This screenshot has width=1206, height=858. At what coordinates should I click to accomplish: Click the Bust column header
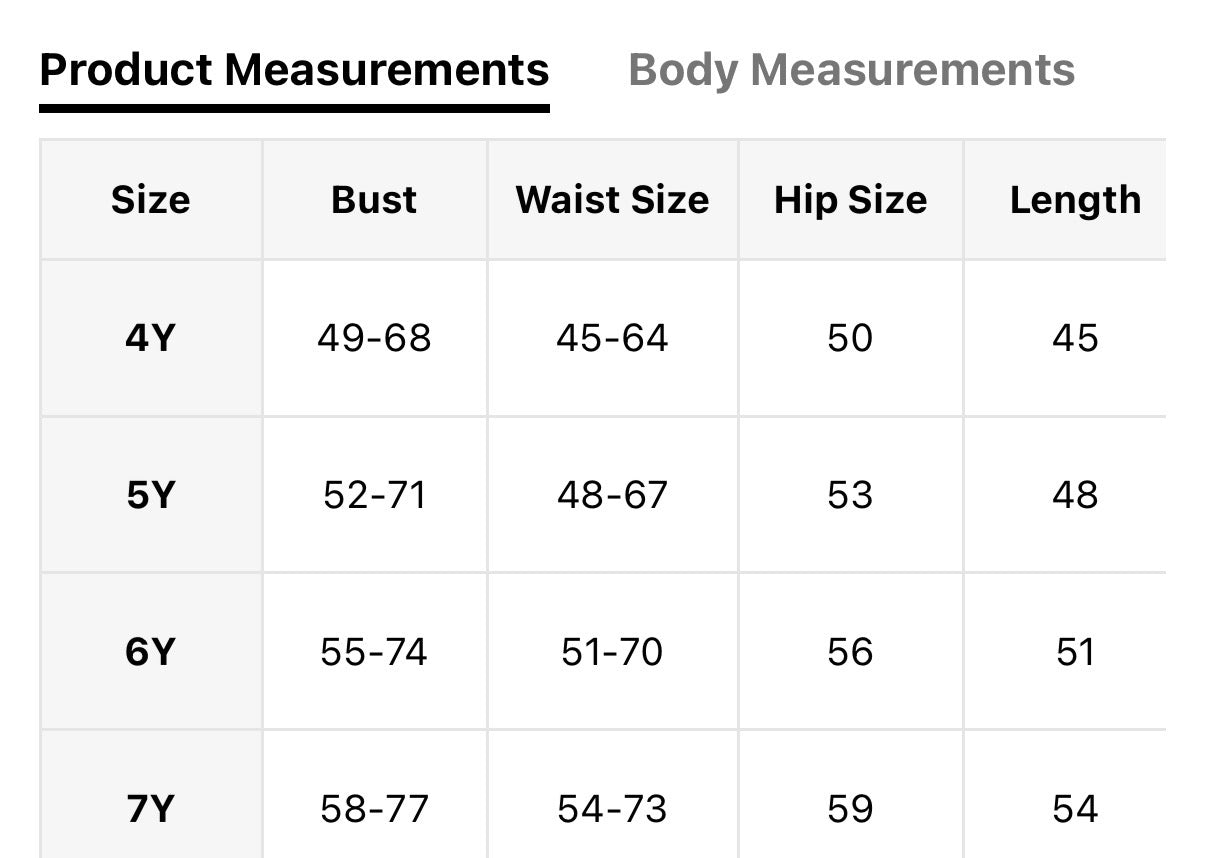pos(373,199)
